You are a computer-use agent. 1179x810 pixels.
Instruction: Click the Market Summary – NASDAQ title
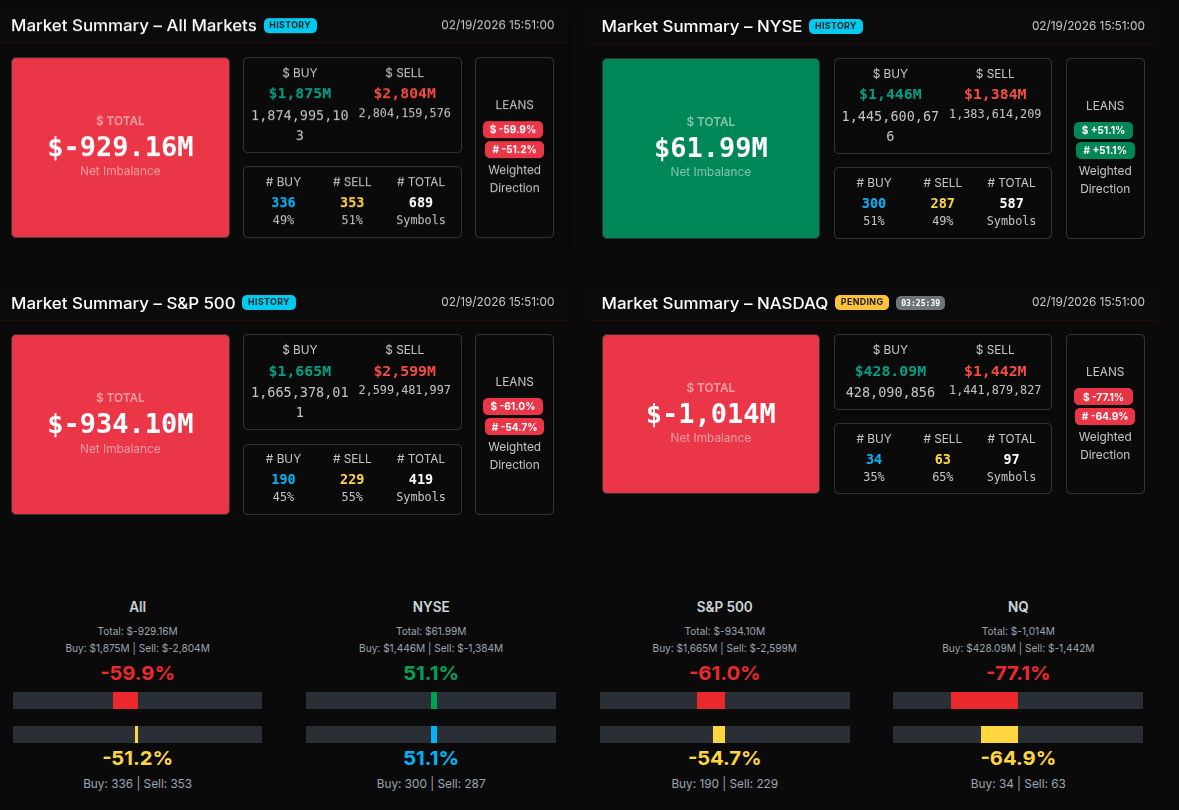tap(714, 303)
